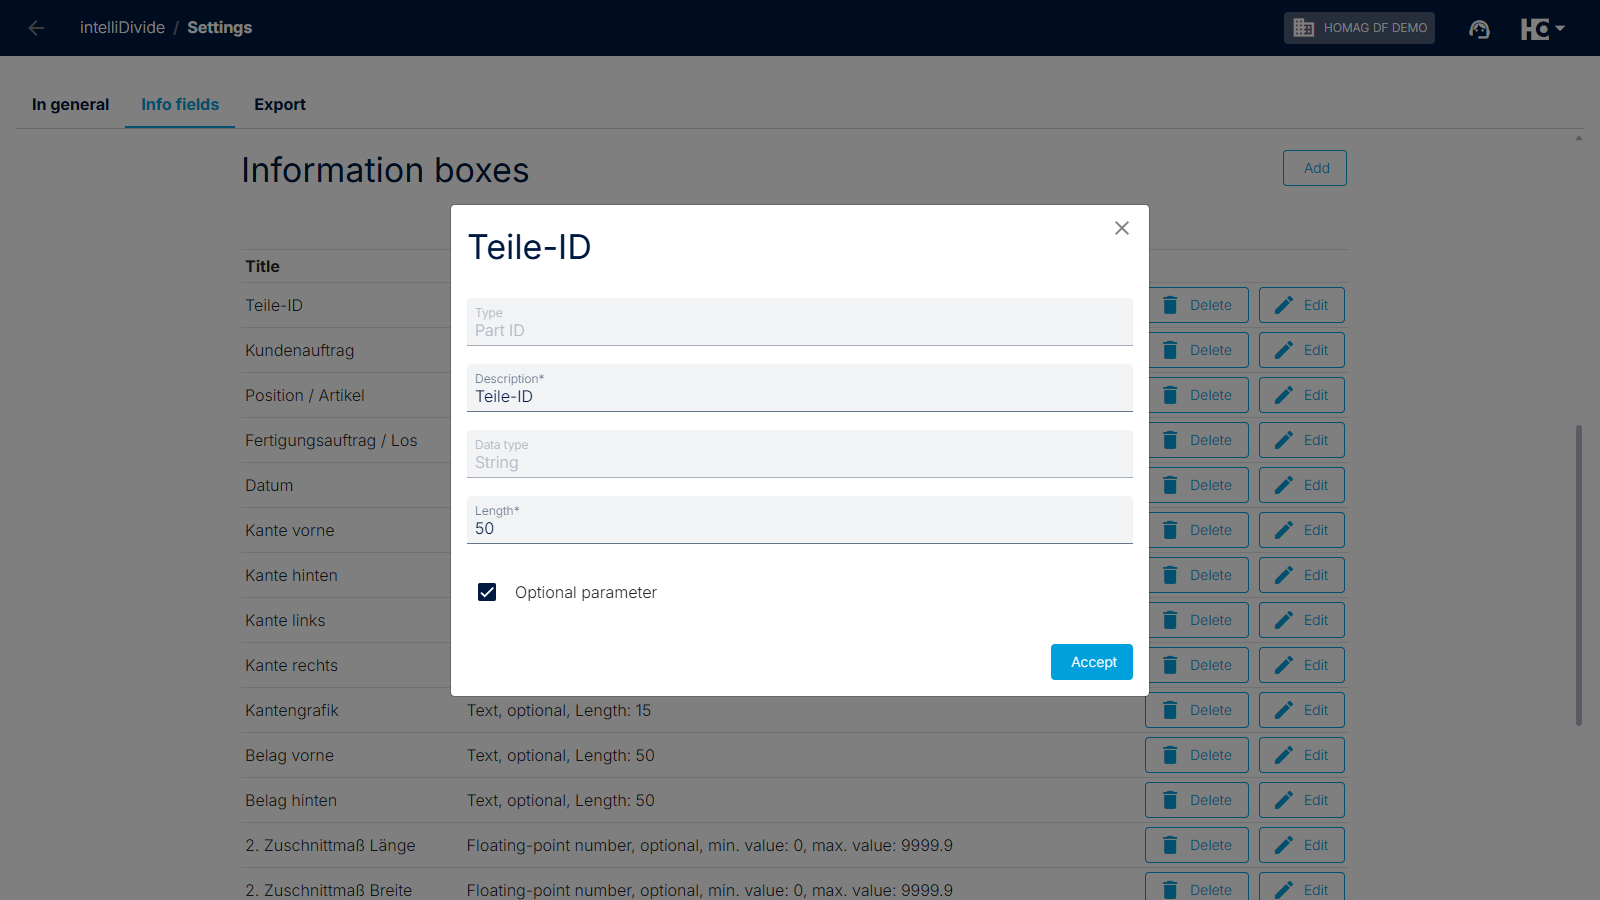Edit the 2. Zuschnittmaß Länge row

[x=1302, y=845]
